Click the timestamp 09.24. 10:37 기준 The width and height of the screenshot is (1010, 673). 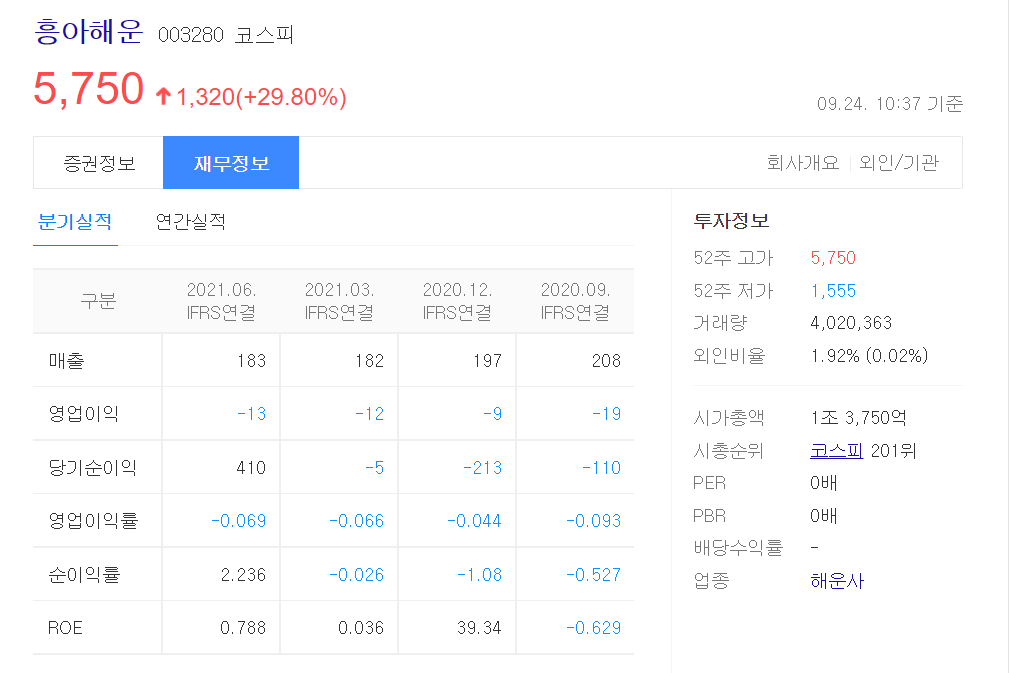click(890, 104)
